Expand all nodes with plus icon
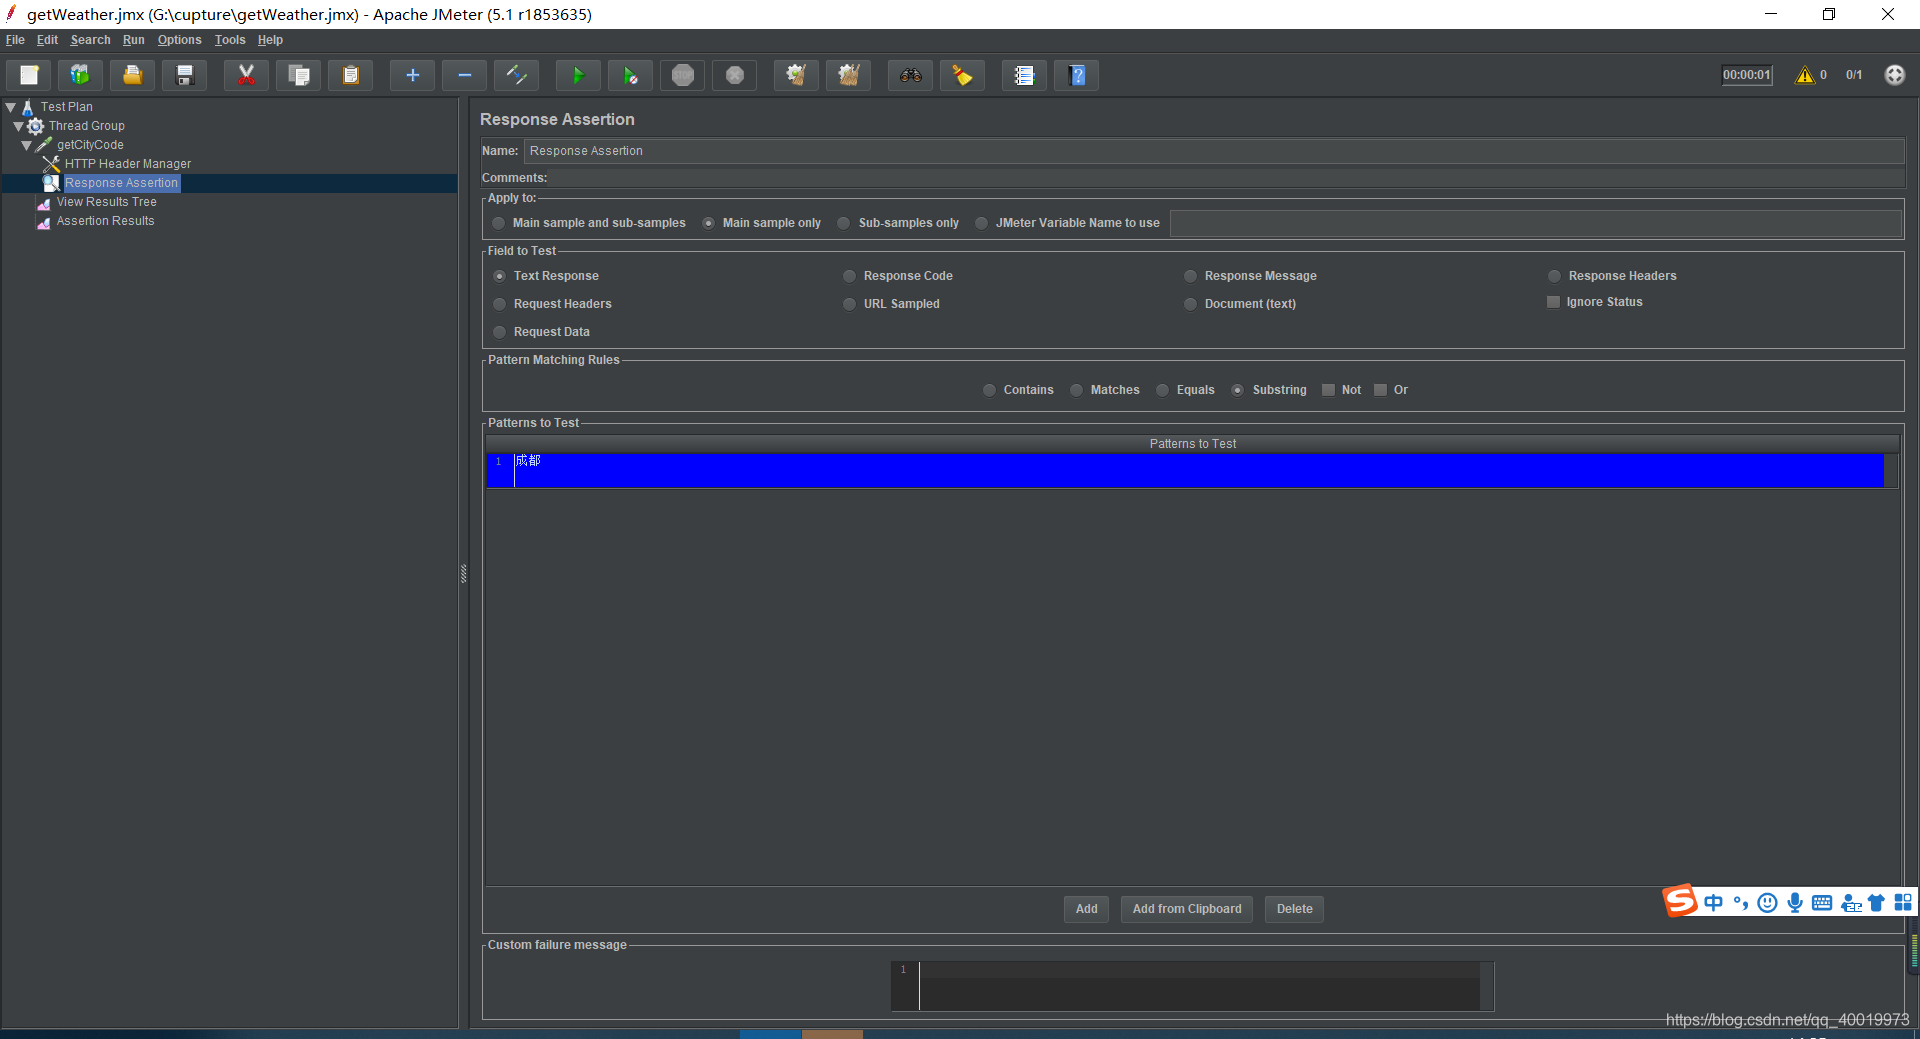This screenshot has height=1039, width=1920. click(412, 75)
